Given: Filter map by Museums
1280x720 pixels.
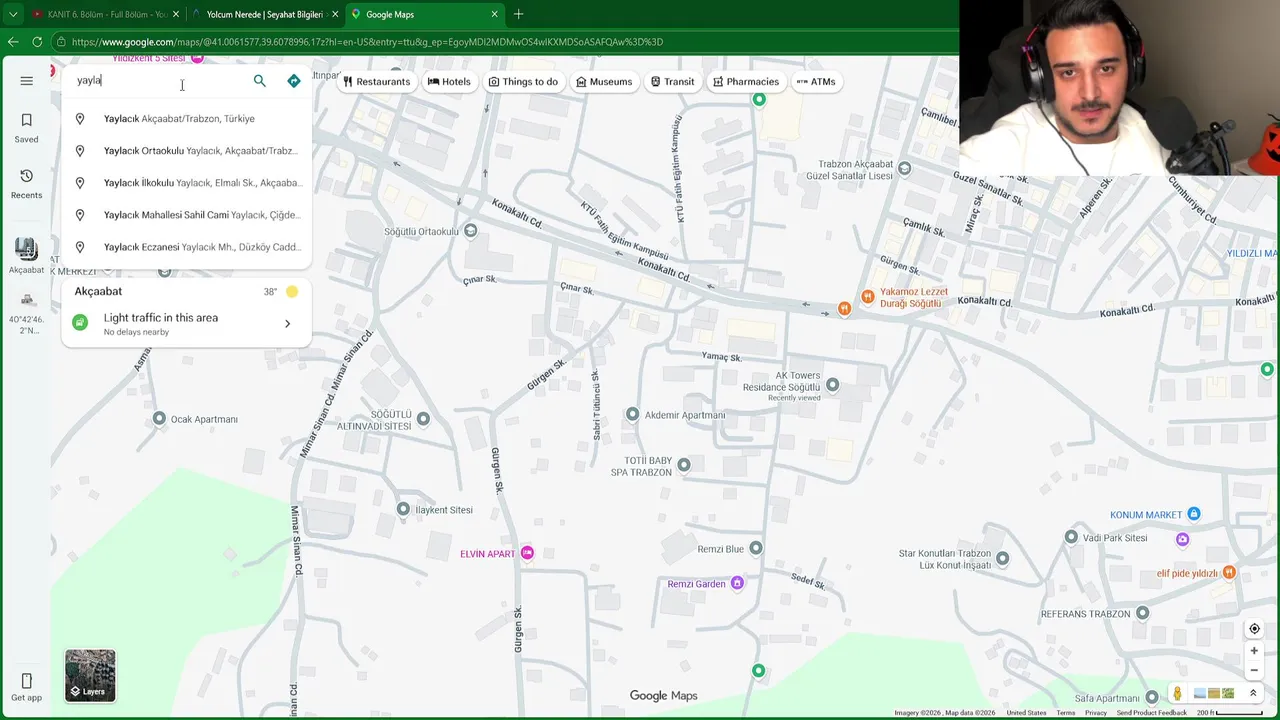Looking at the screenshot, I should click(x=604, y=82).
